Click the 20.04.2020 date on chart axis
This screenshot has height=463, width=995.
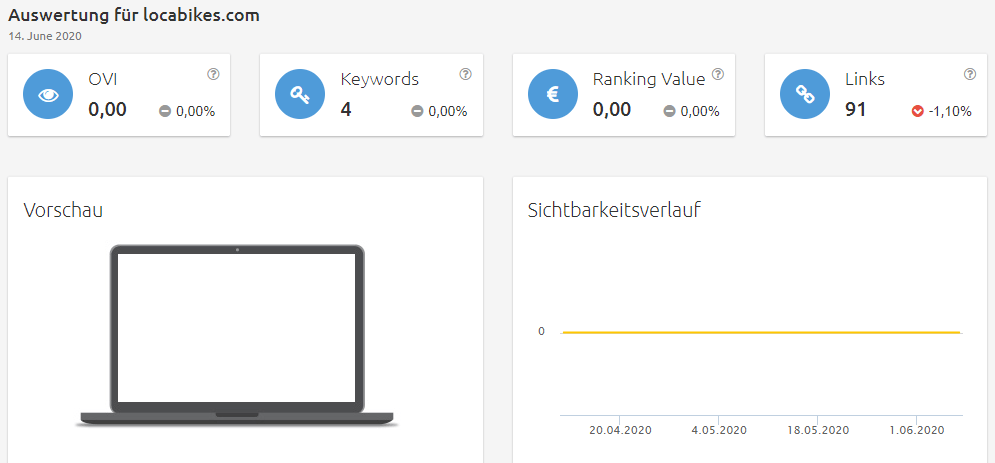[x=620, y=430]
